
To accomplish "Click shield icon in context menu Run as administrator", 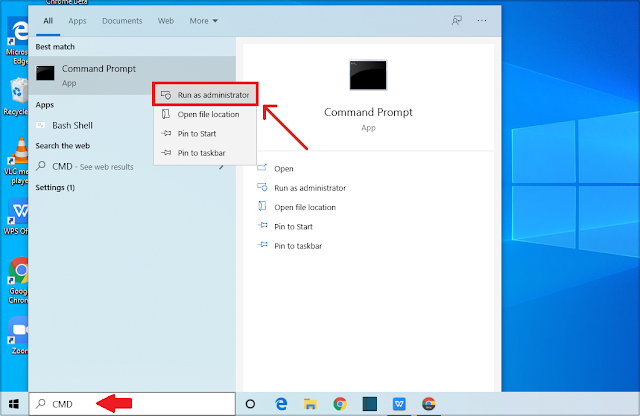I will (x=166, y=95).
